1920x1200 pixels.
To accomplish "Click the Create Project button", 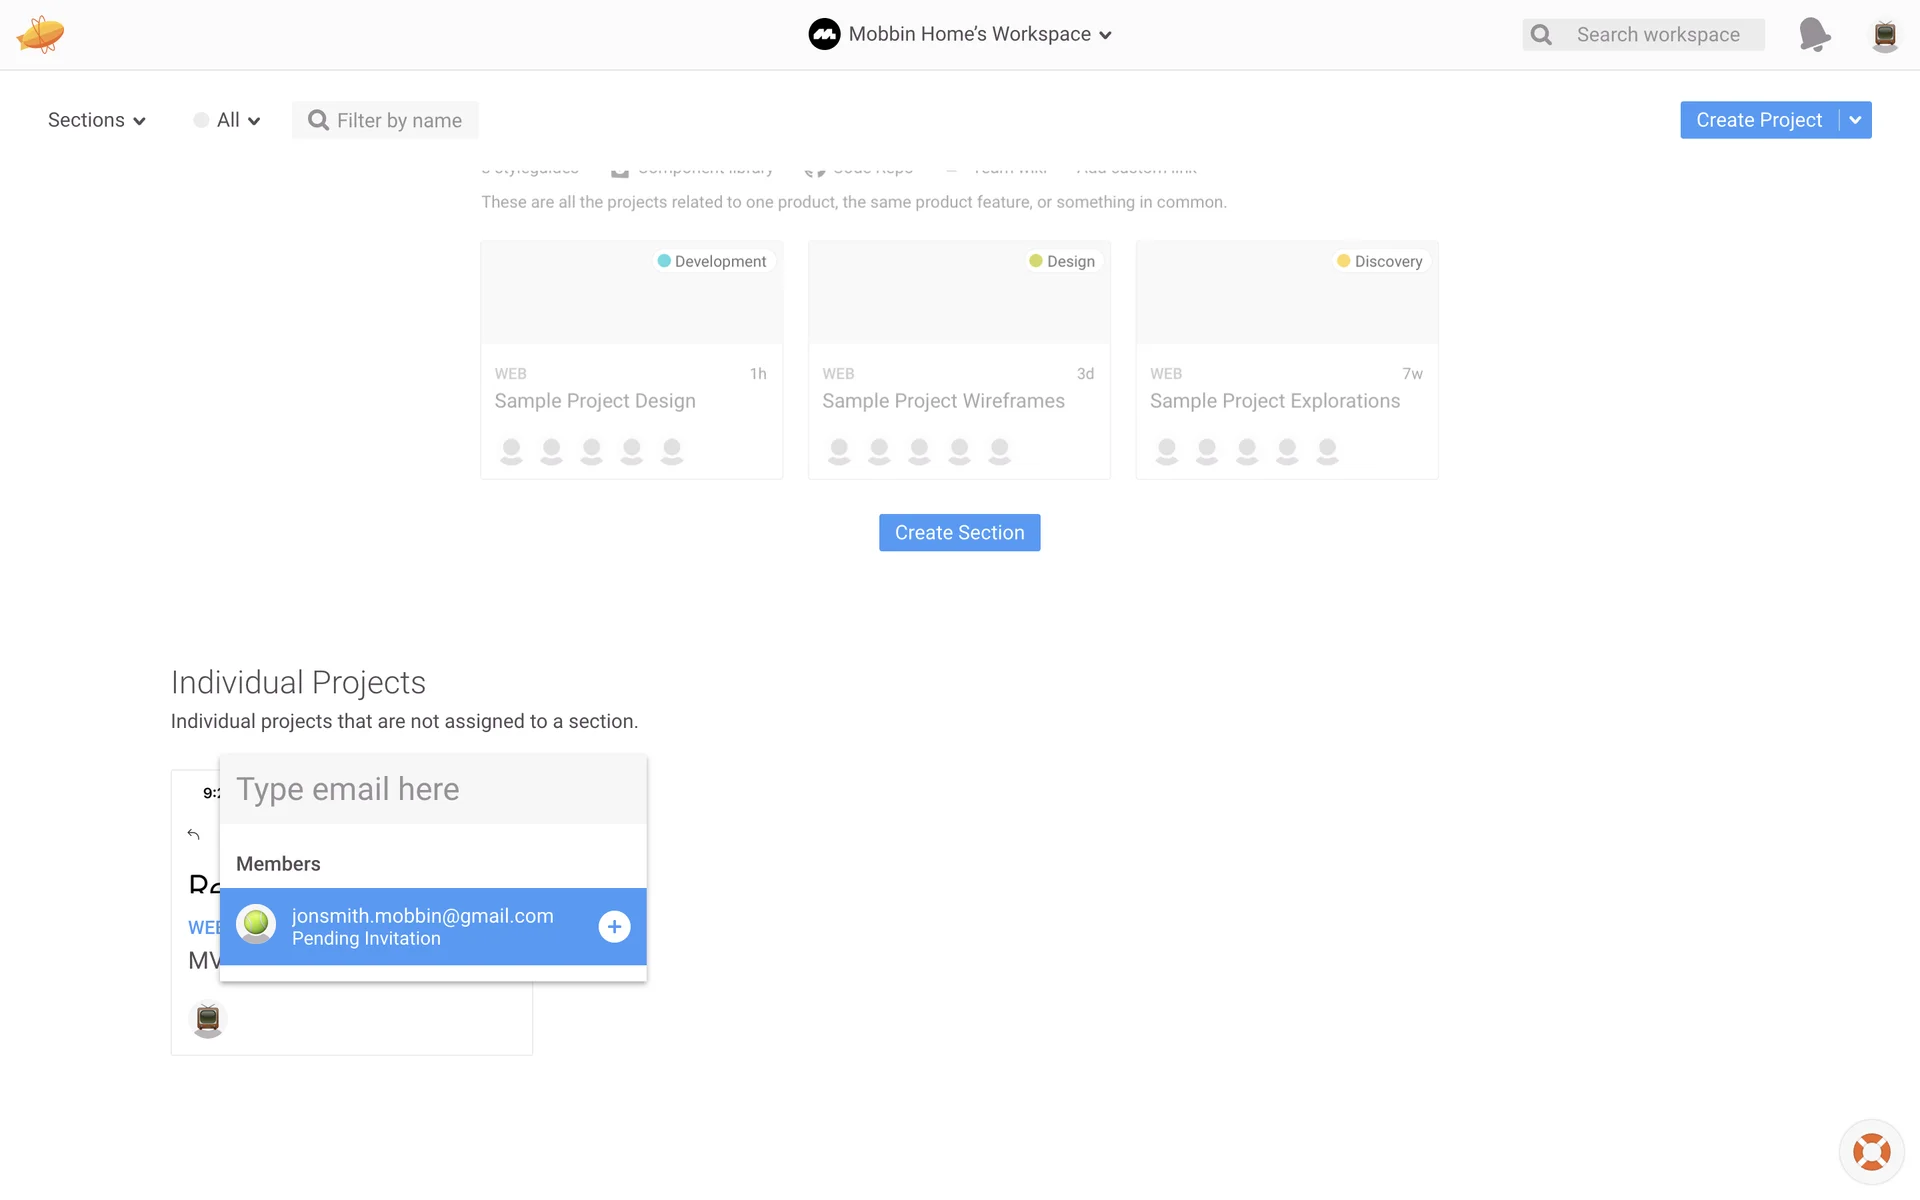I will click(1758, 120).
